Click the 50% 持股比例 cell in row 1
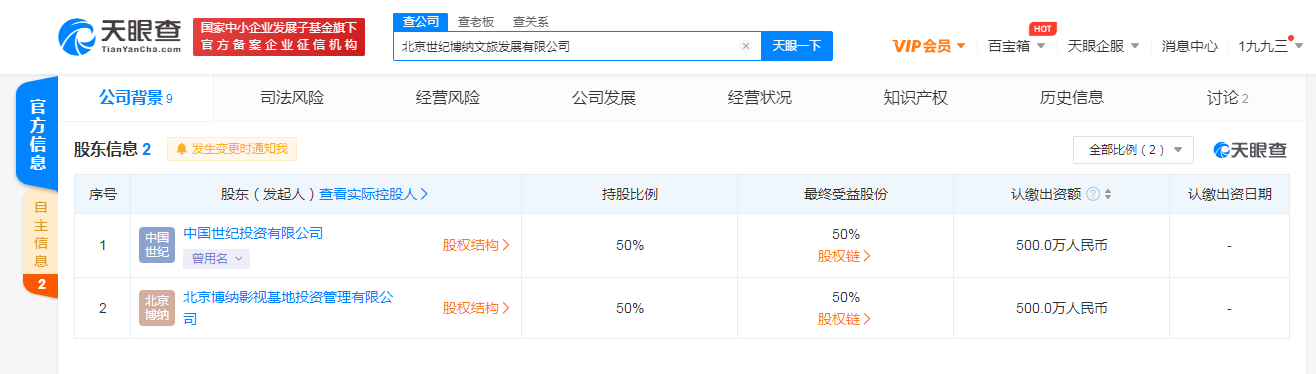Screen dimensions: 1316x374 coord(629,245)
